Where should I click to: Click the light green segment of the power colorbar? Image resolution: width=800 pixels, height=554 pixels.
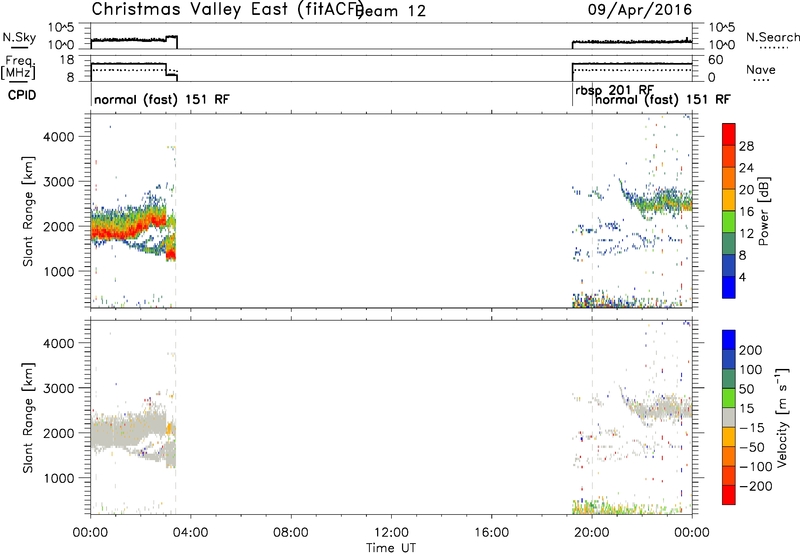click(x=729, y=222)
